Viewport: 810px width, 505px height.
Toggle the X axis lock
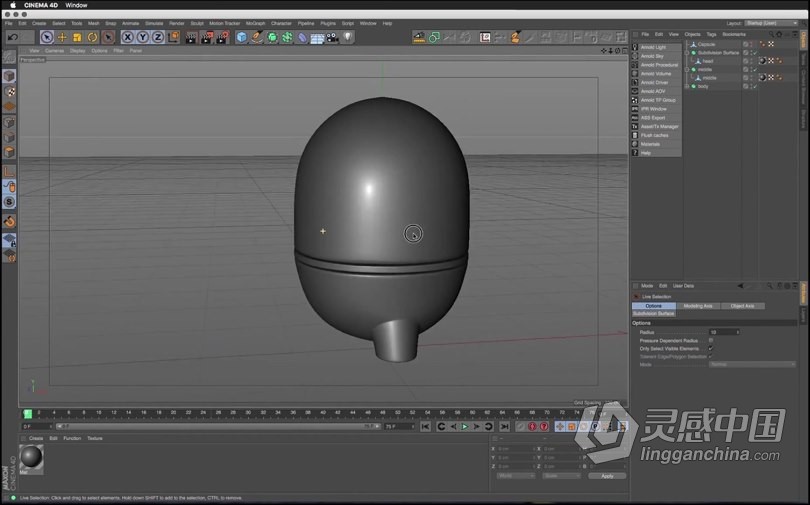(128, 37)
